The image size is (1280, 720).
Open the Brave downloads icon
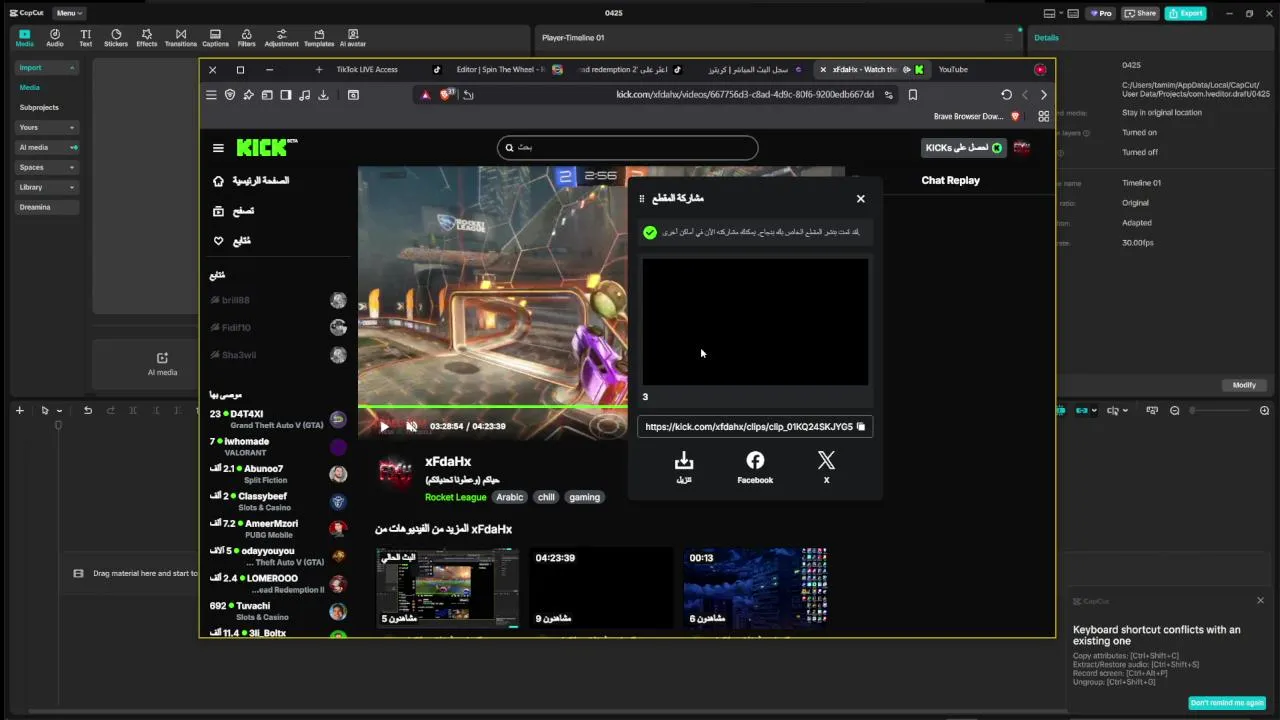323,95
